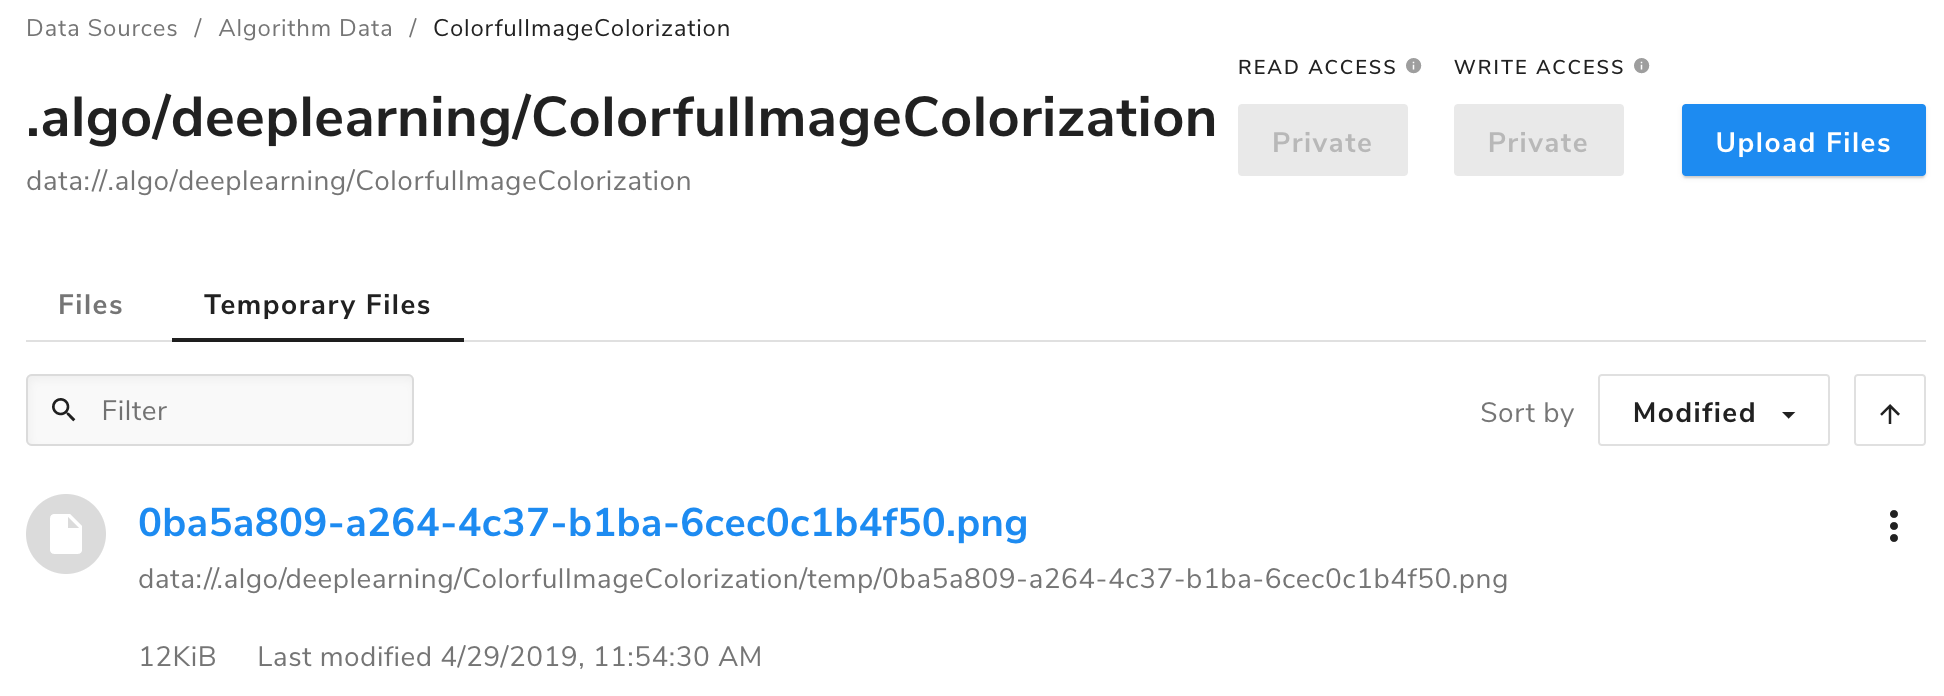Toggle sort direction with the up arrow
Image resolution: width=1944 pixels, height=696 pixels.
1889,411
